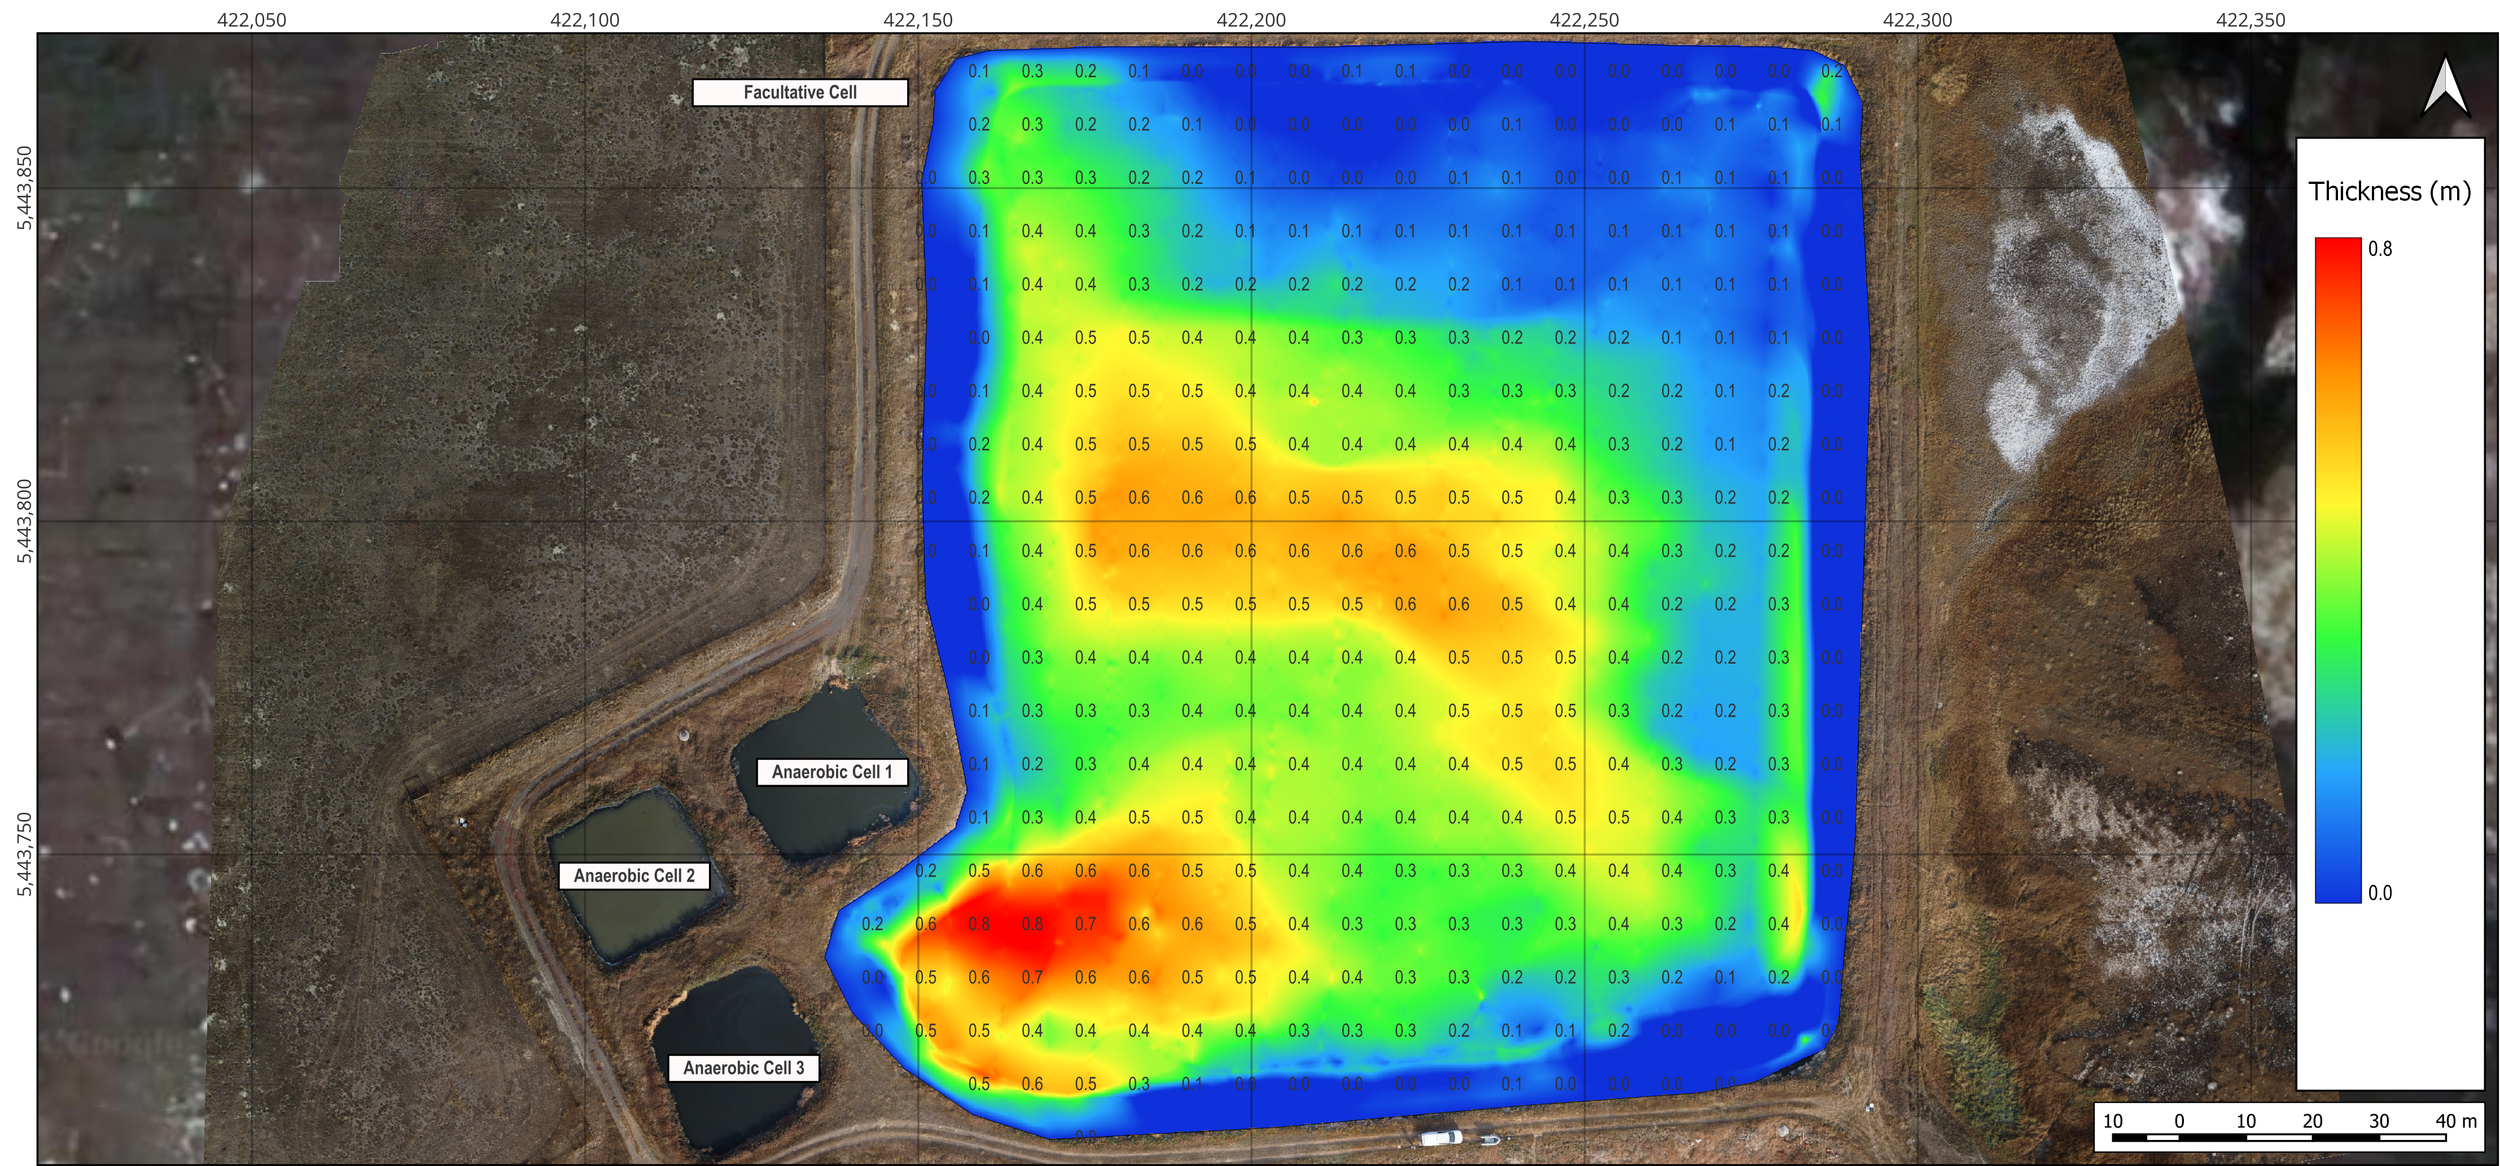The height and width of the screenshot is (1166, 2500).
Task: Click the Thickness (m) legend title
Action: click(2388, 192)
